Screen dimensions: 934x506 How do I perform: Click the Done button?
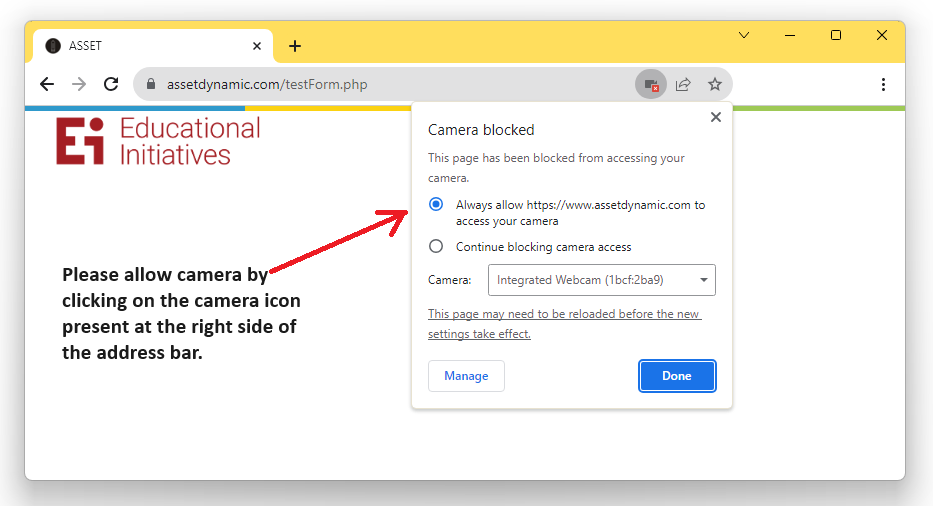pos(677,376)
